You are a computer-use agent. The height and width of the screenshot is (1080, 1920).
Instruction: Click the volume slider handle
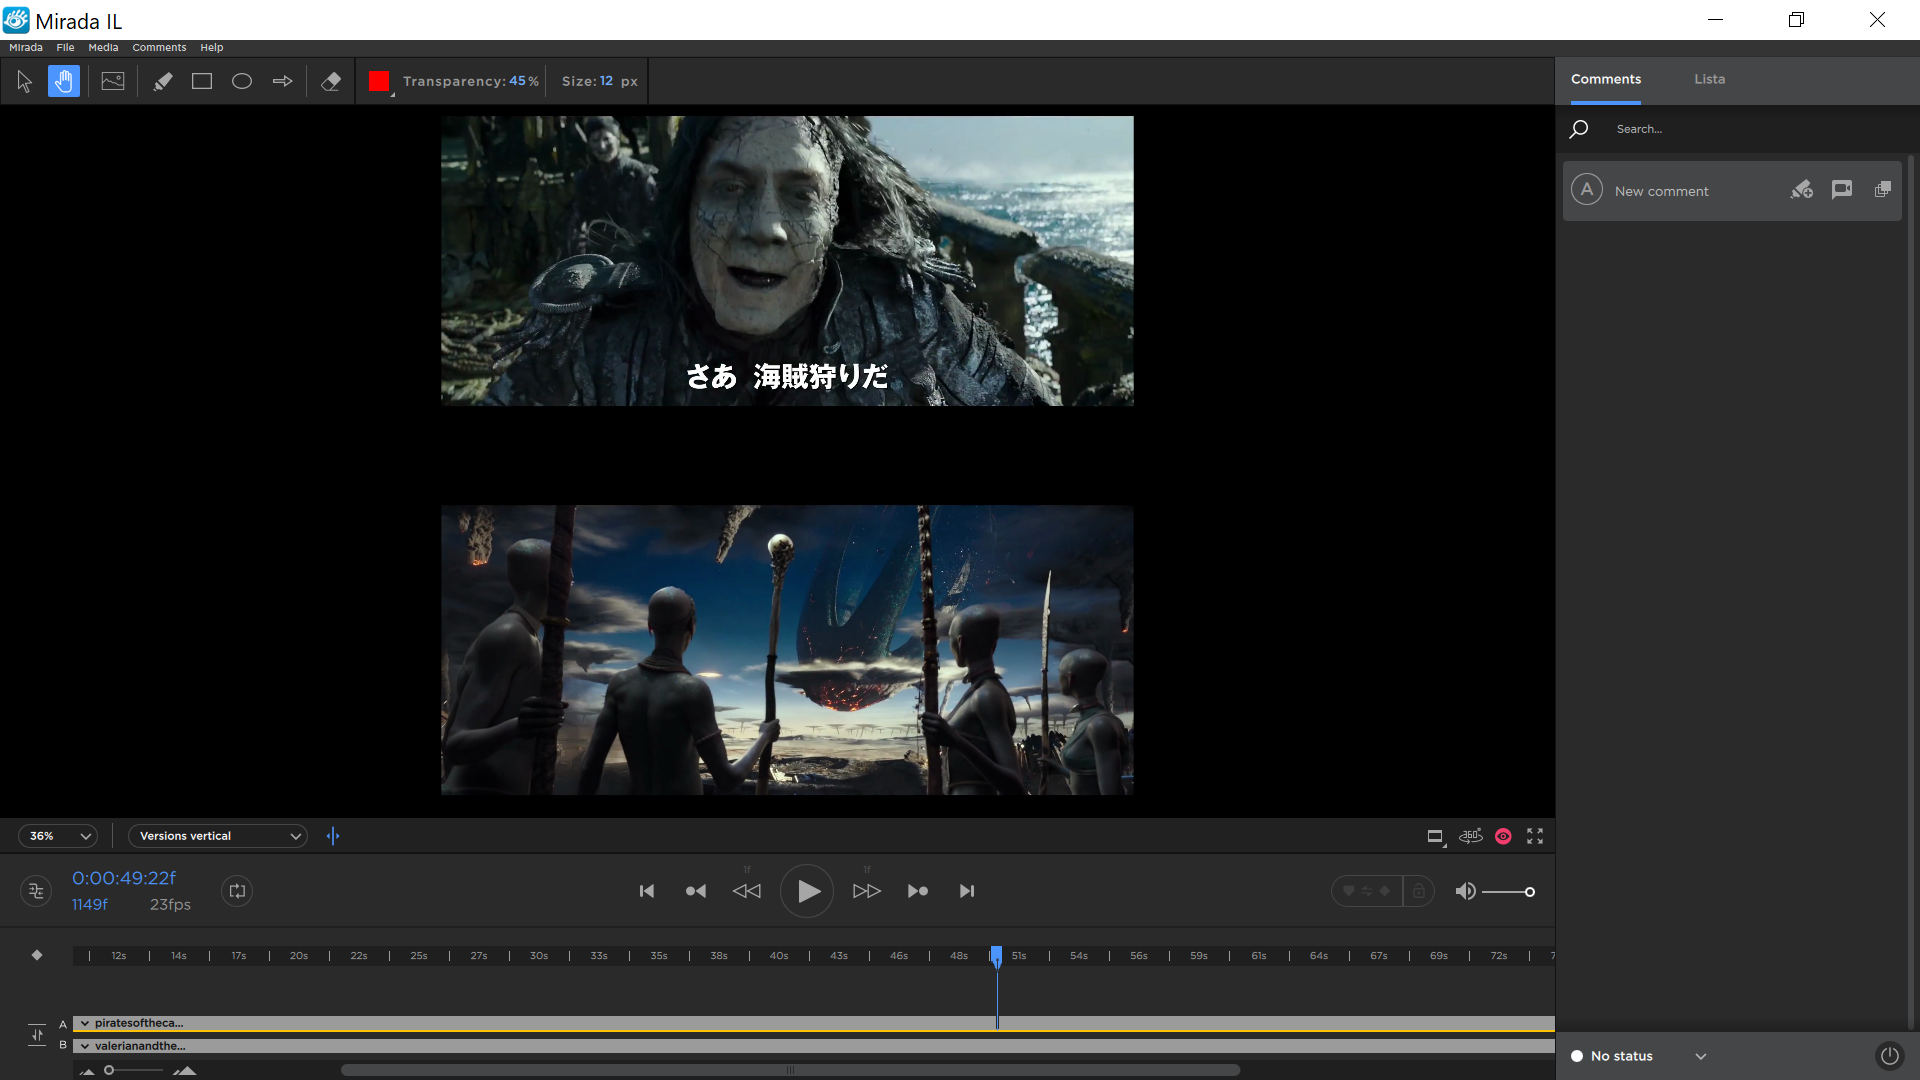click(1530, 892)
